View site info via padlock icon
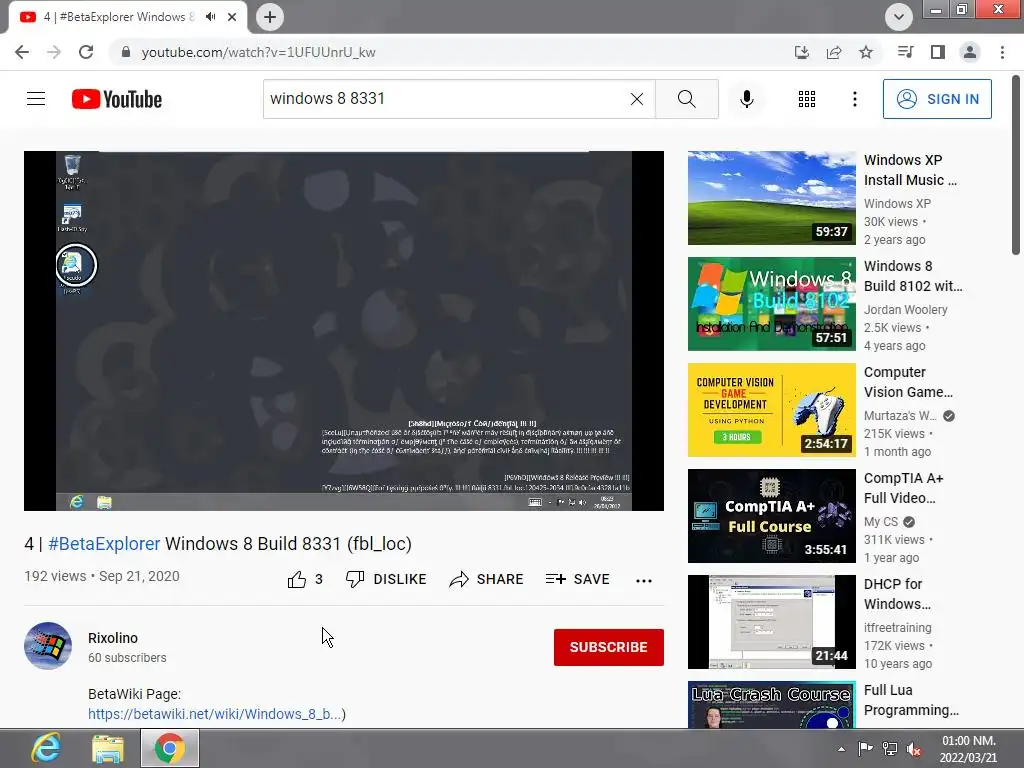The image size is (1024, 768). pos(126,52)
